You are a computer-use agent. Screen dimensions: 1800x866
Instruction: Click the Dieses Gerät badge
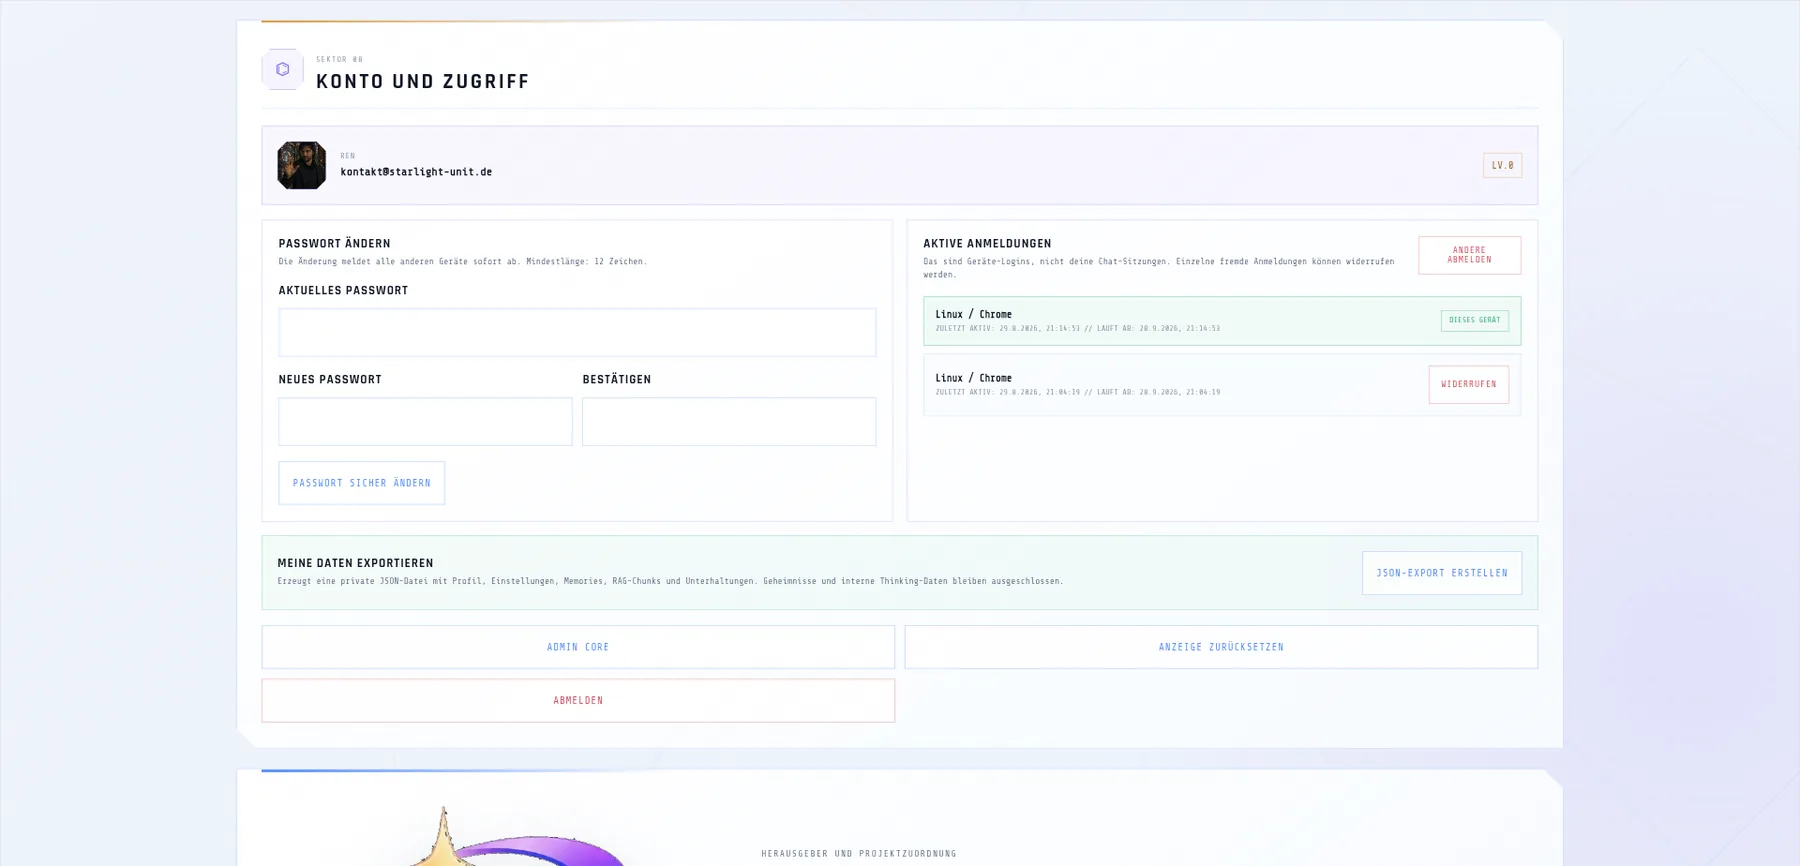pos(1474,320)
